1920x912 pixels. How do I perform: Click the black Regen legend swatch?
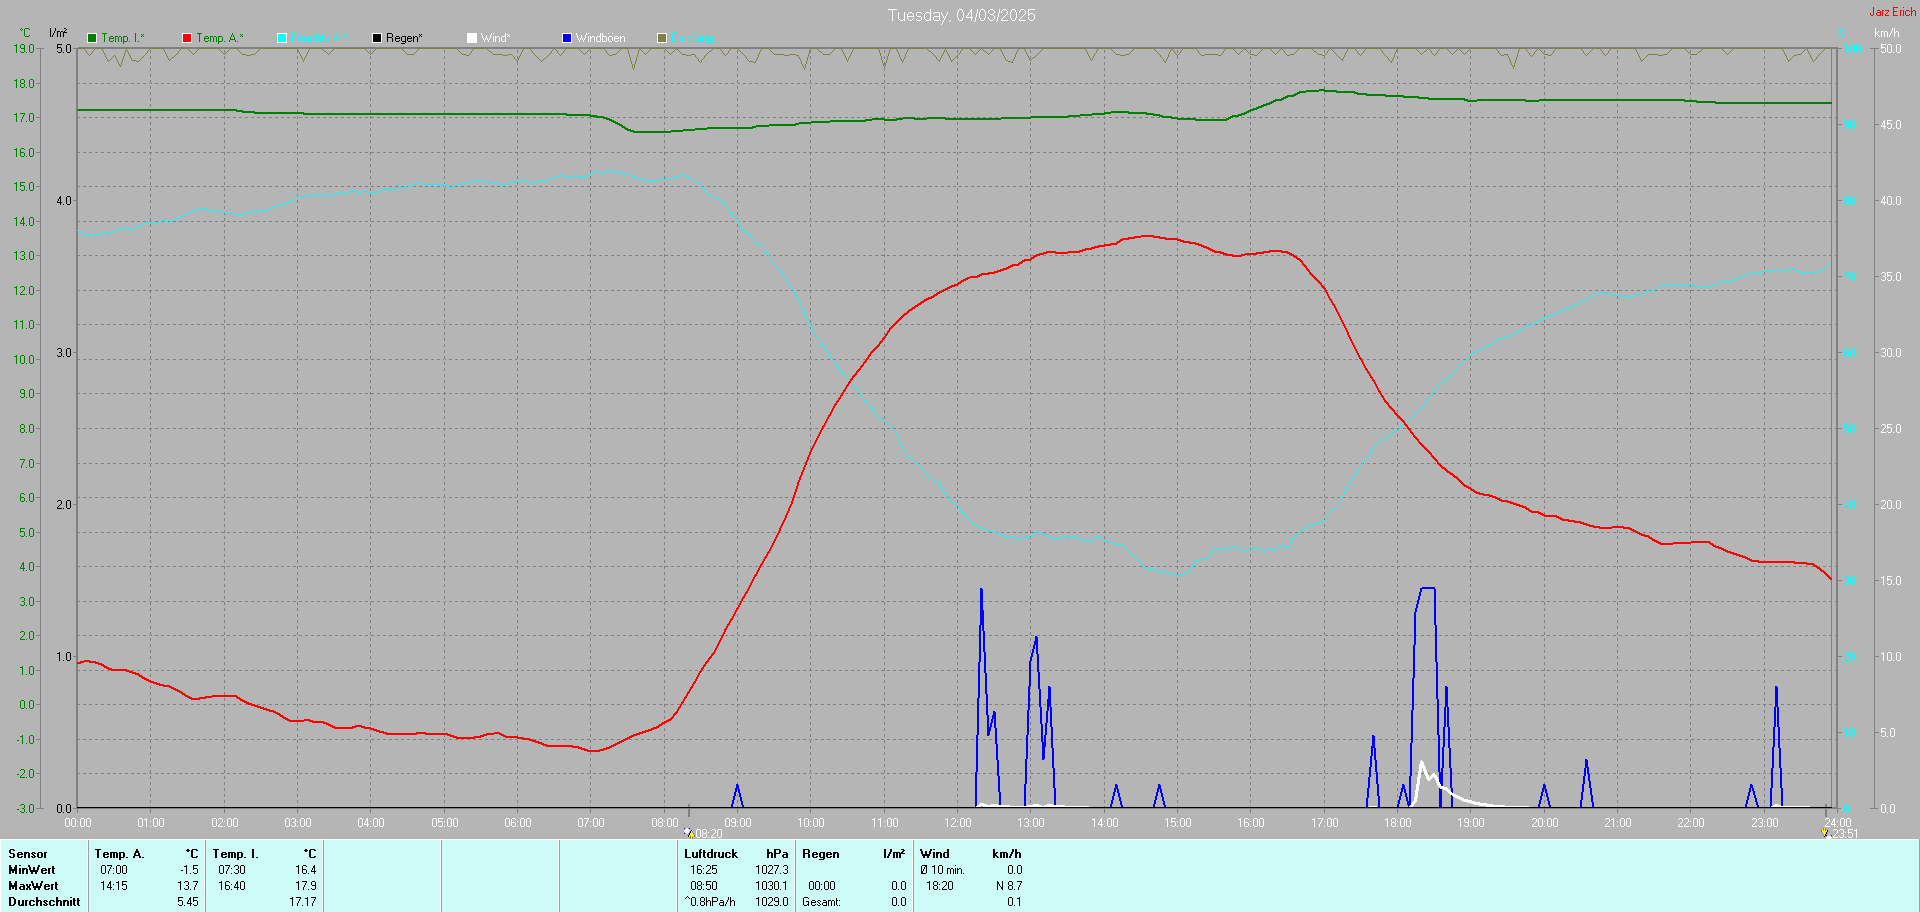coord(377,38)
